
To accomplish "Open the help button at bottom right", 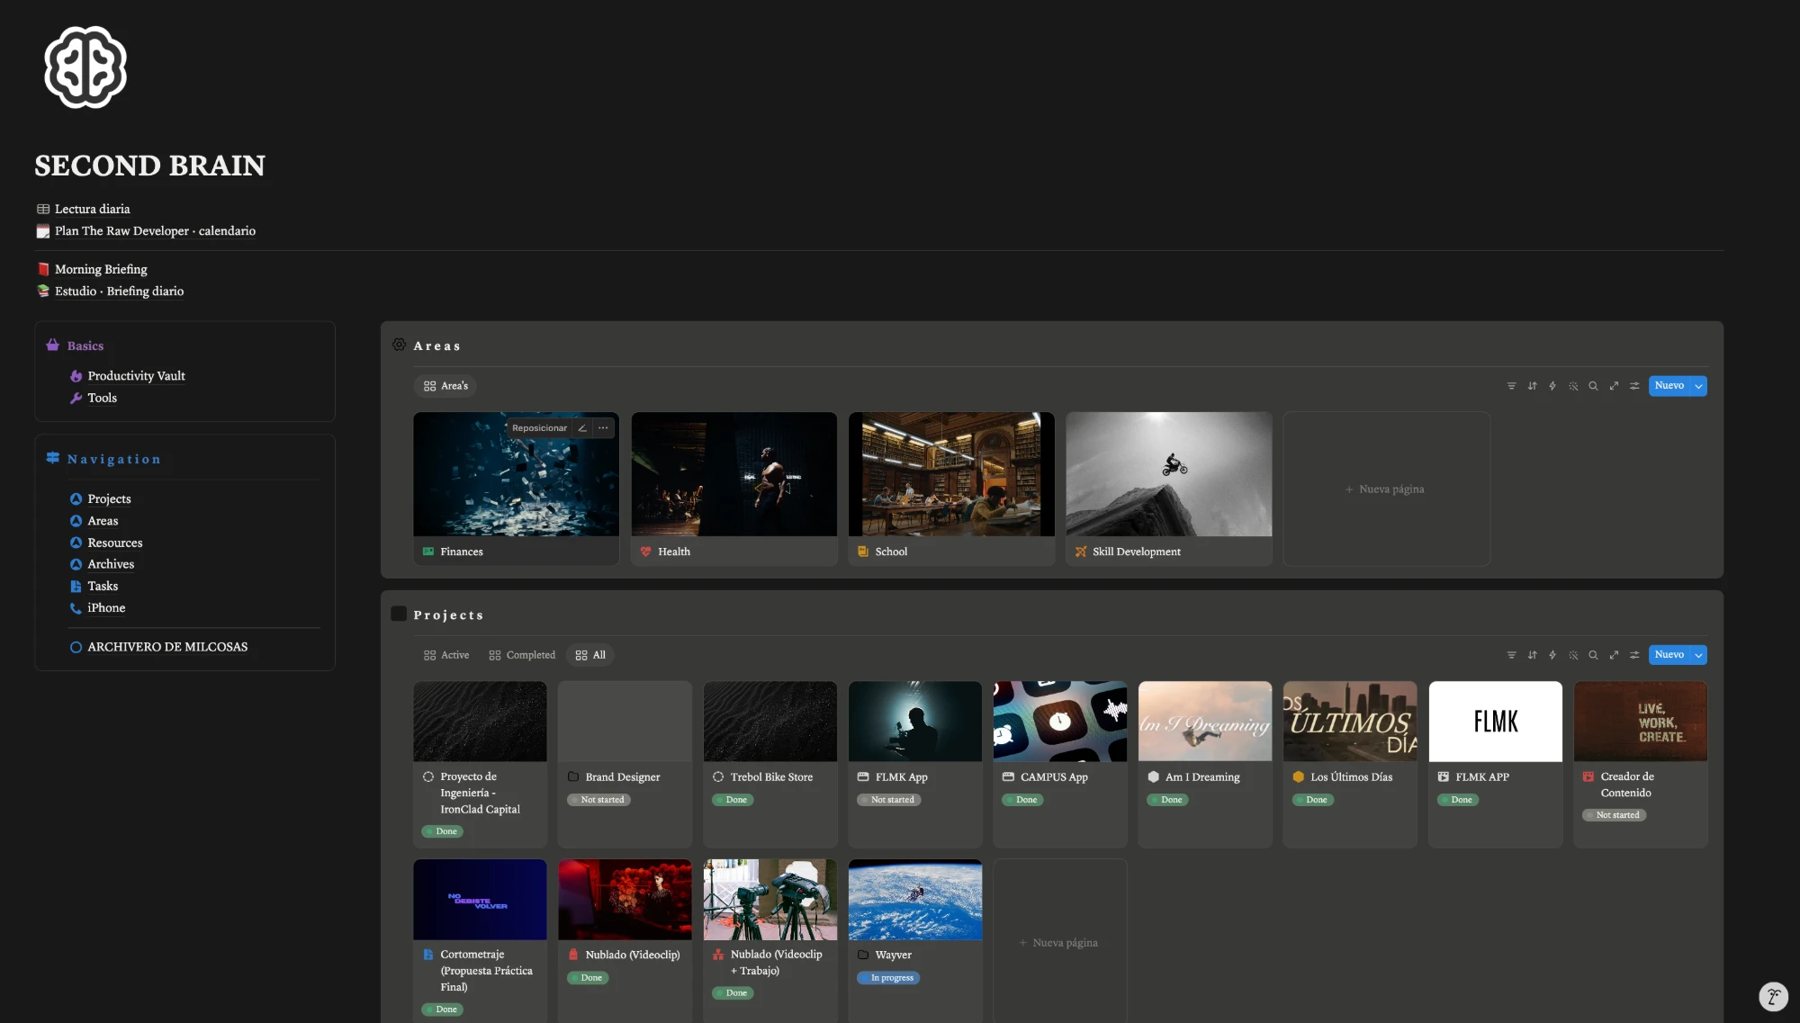I will click(x=1773, y=996).
